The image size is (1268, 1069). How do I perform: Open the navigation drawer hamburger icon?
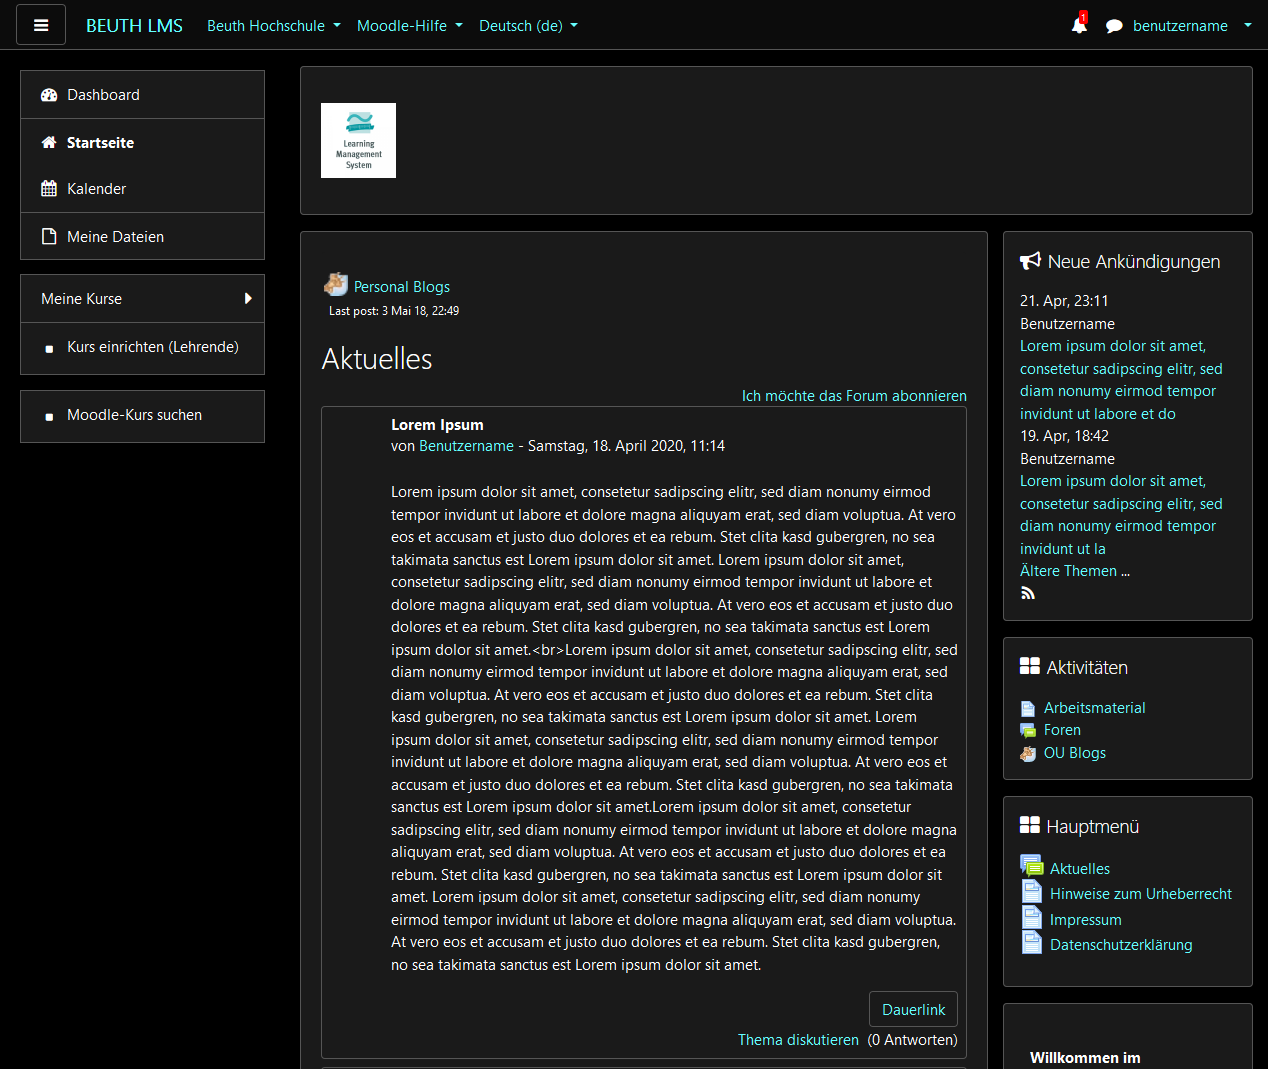[x=40, y=24]
